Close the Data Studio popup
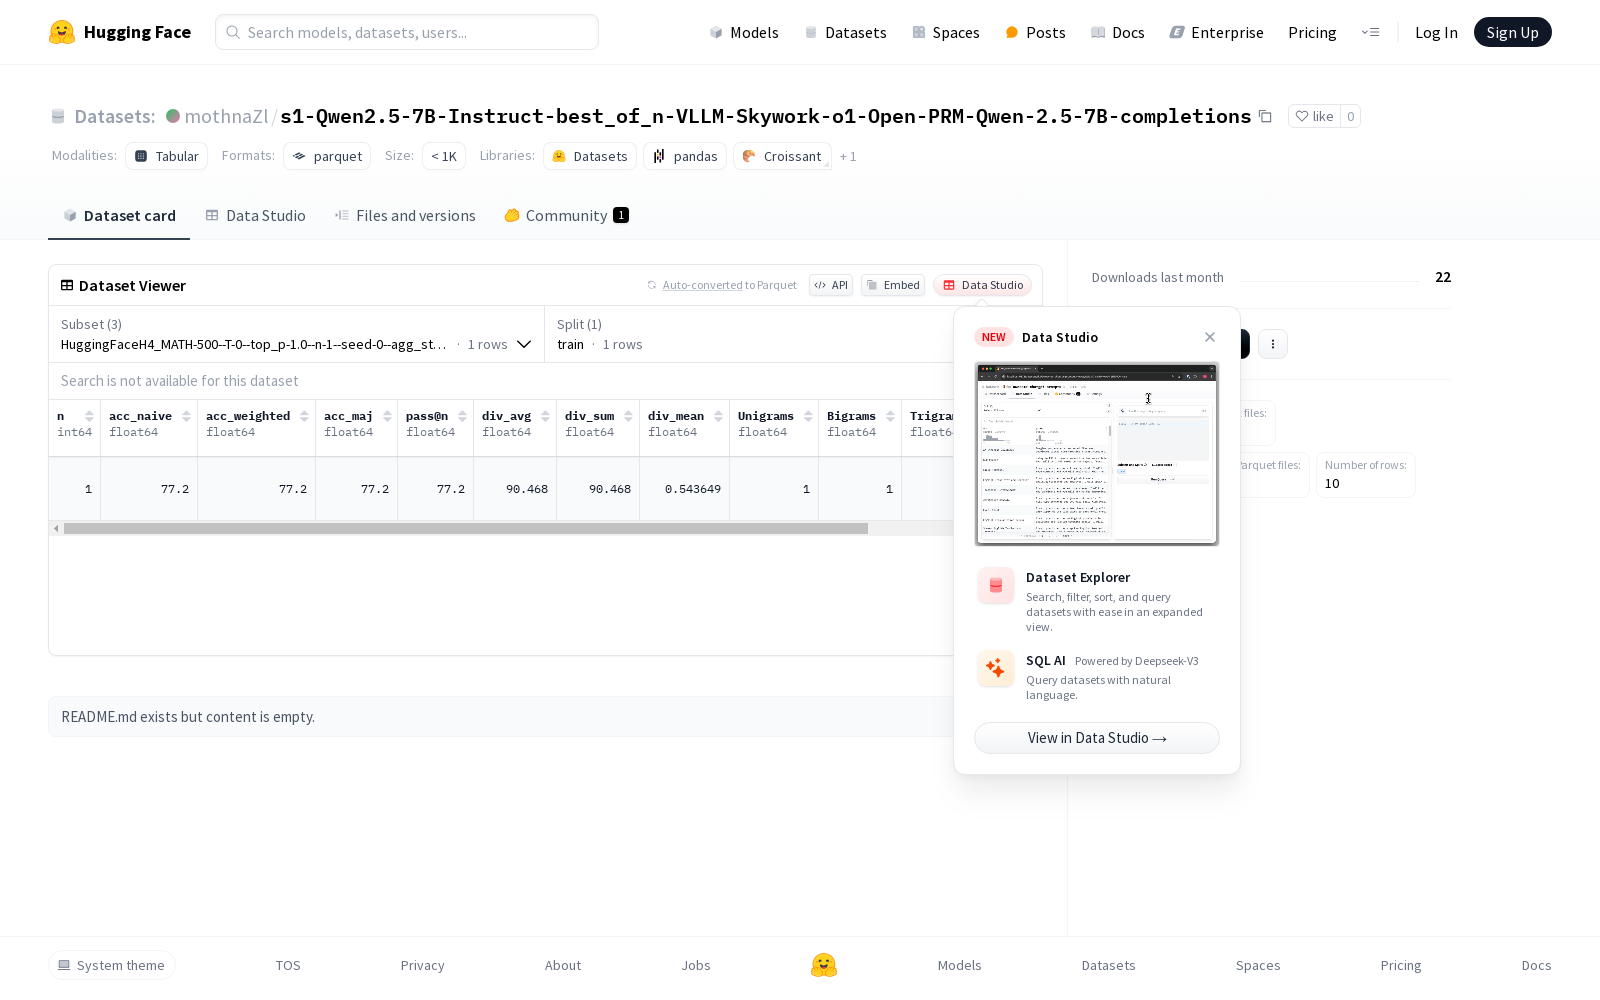 (x=1210, y=337)
